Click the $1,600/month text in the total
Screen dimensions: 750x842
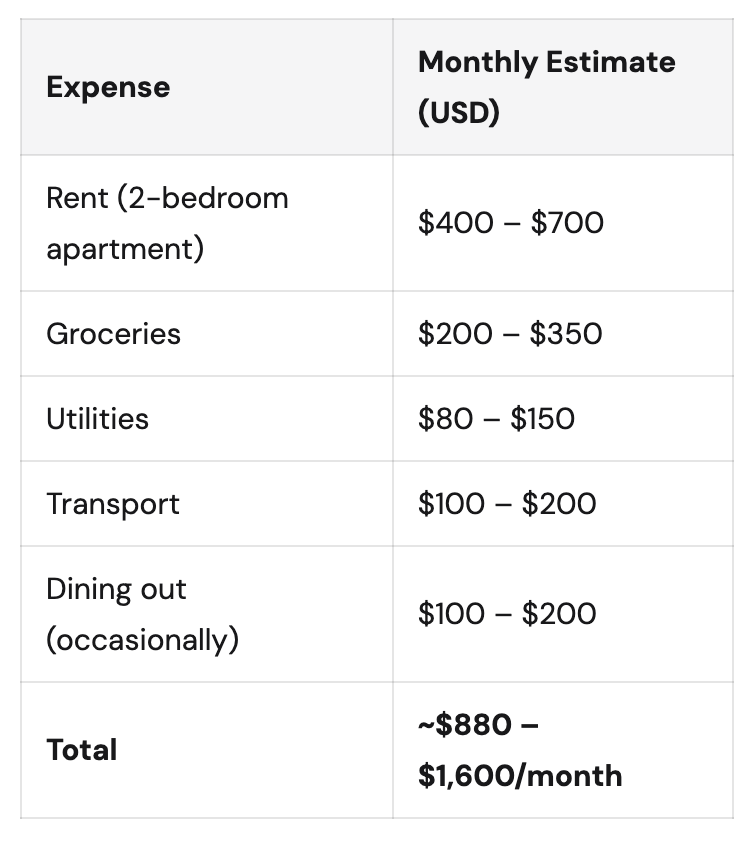520,776
